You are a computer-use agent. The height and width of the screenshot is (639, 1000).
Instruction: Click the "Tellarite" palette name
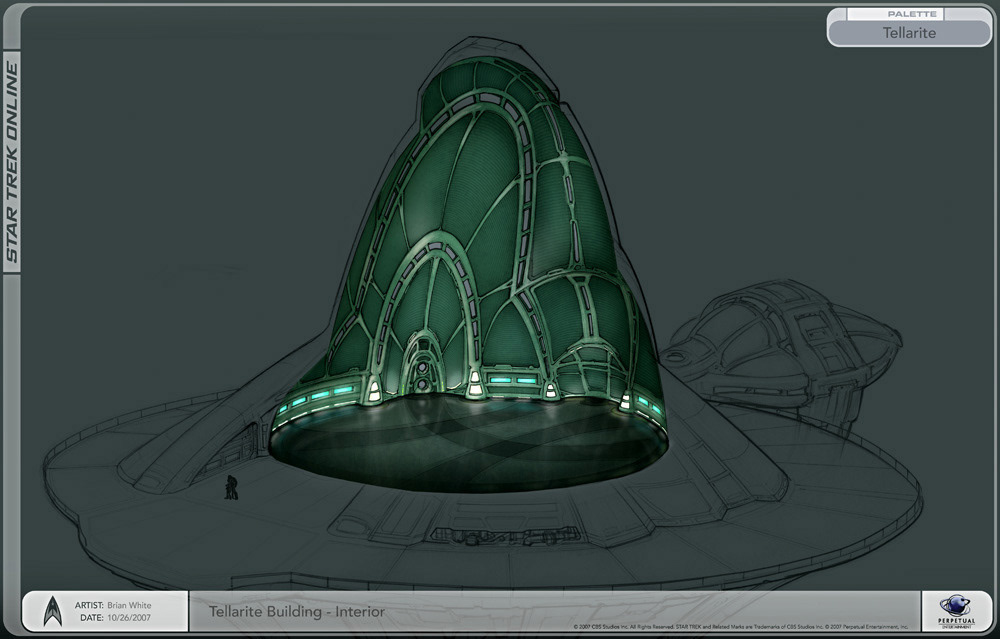(909, 33)
